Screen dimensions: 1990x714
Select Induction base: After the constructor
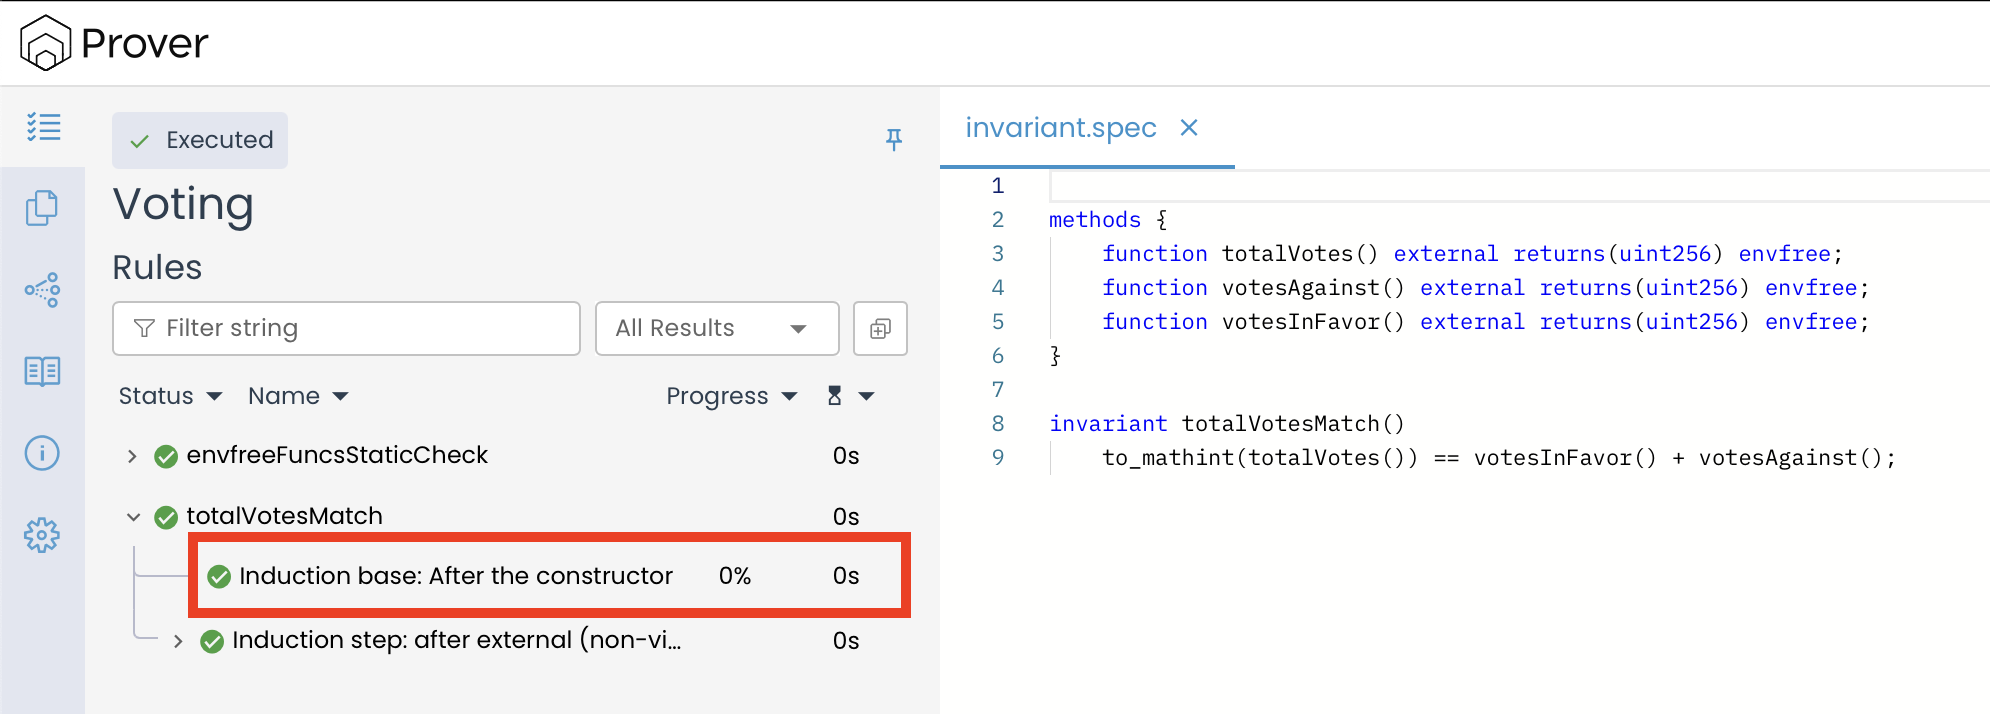coord(455,576)
